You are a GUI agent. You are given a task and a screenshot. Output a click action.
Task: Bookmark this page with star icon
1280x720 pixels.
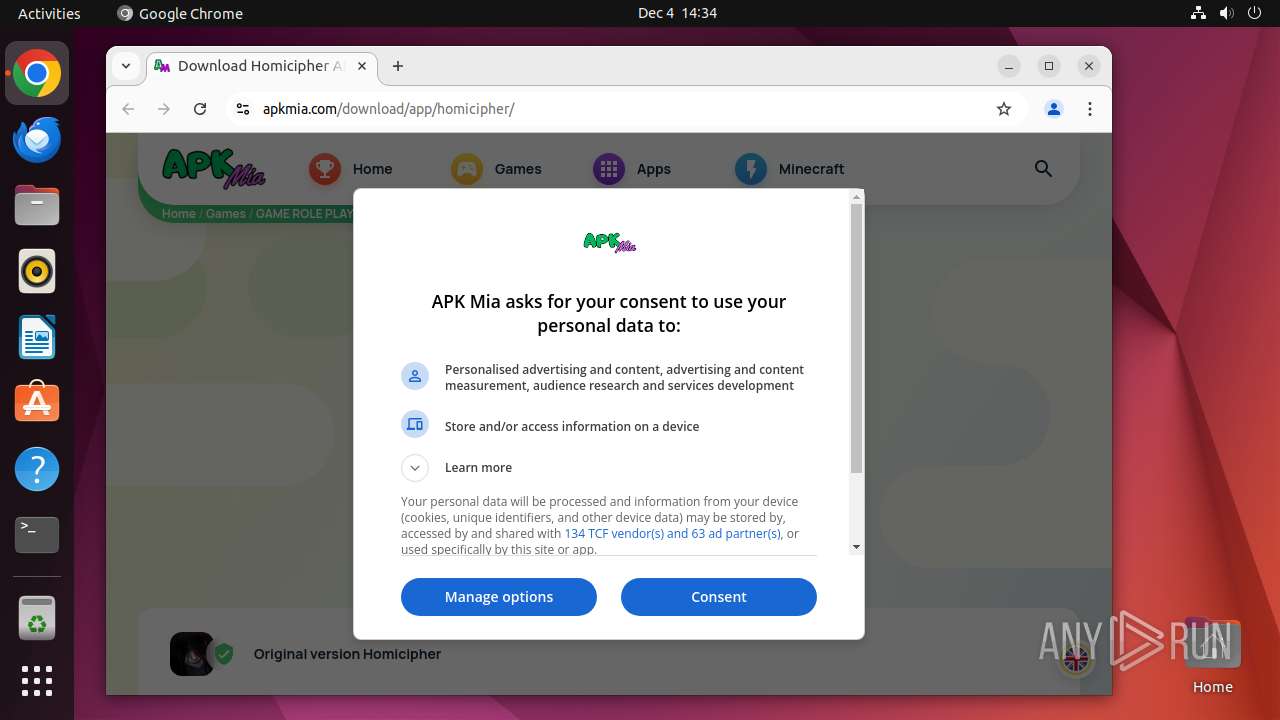pos(1004,109)
